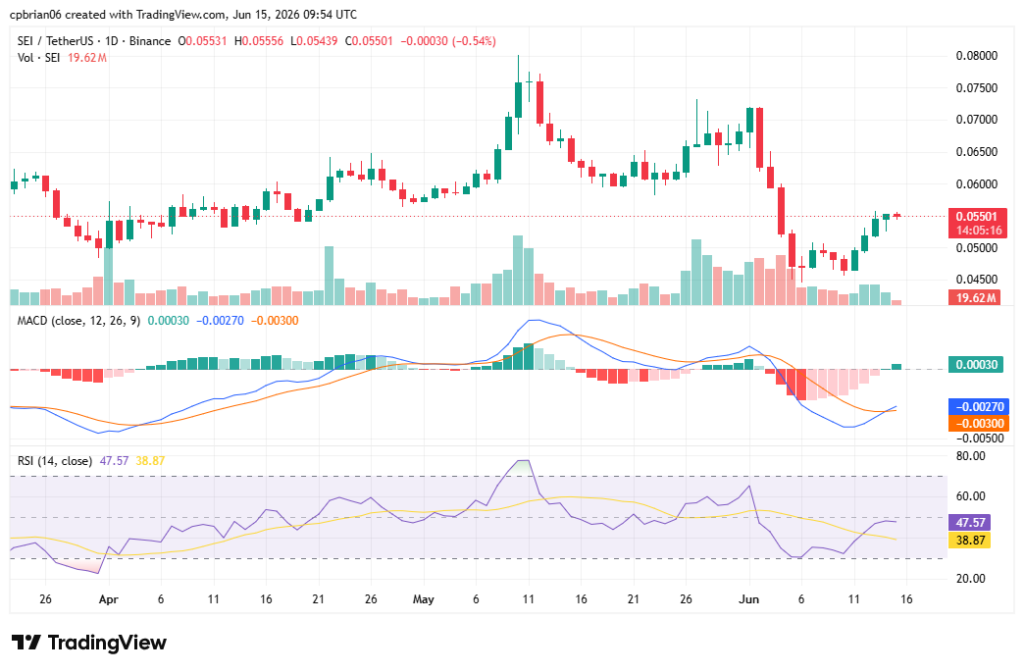Click the 0.06500 price axis tick

pyautogui.click(x=976, y=152)
